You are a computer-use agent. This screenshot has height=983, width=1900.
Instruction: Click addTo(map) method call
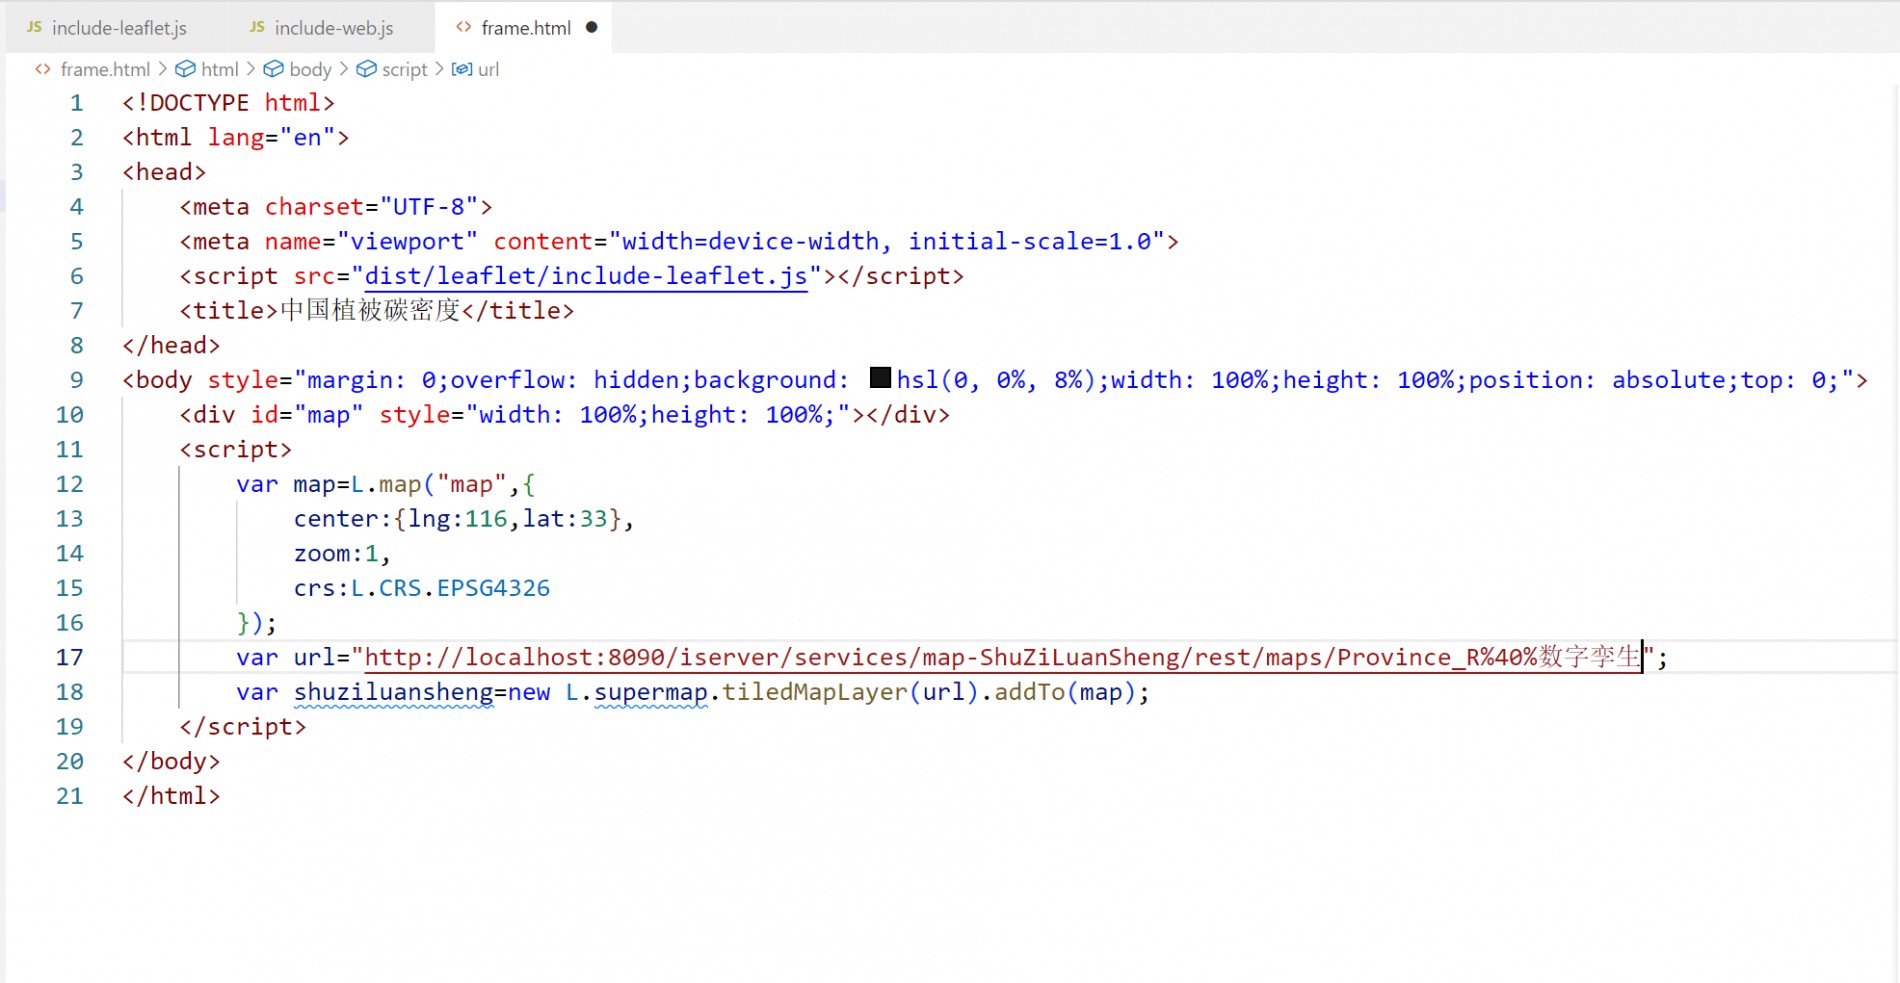pyautogui.click(x=1065, y=692)
